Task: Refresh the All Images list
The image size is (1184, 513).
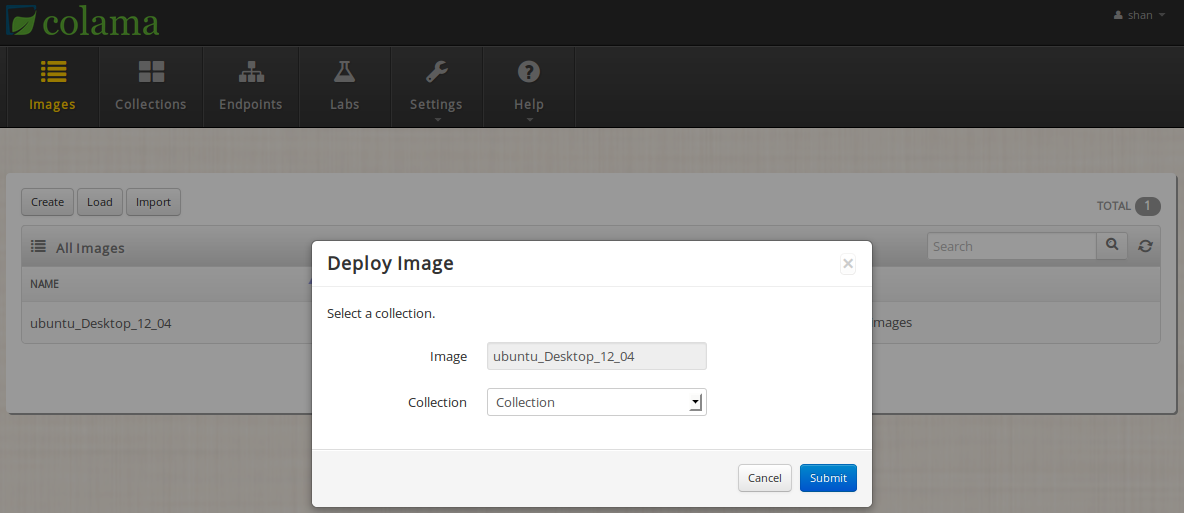Action: pyautogui.click(x=1145, y=246)
